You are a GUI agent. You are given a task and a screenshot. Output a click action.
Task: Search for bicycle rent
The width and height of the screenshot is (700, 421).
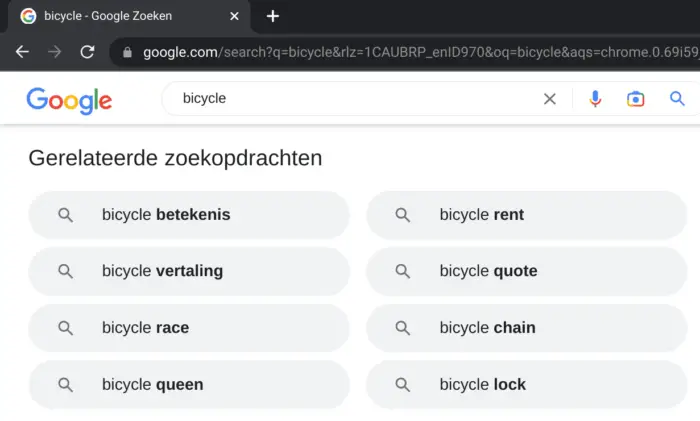pyautogui.click(x=526, y=215)
